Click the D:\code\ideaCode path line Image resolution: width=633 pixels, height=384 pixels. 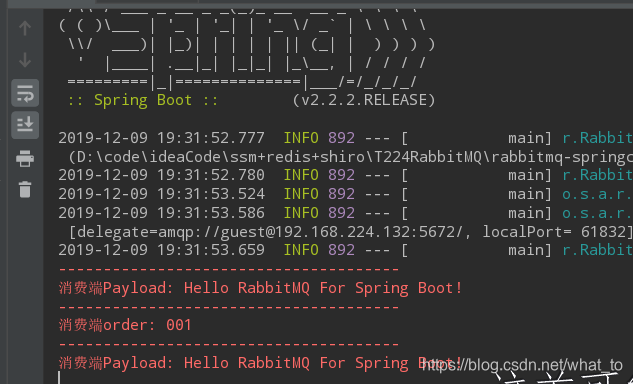click(350, 157)
